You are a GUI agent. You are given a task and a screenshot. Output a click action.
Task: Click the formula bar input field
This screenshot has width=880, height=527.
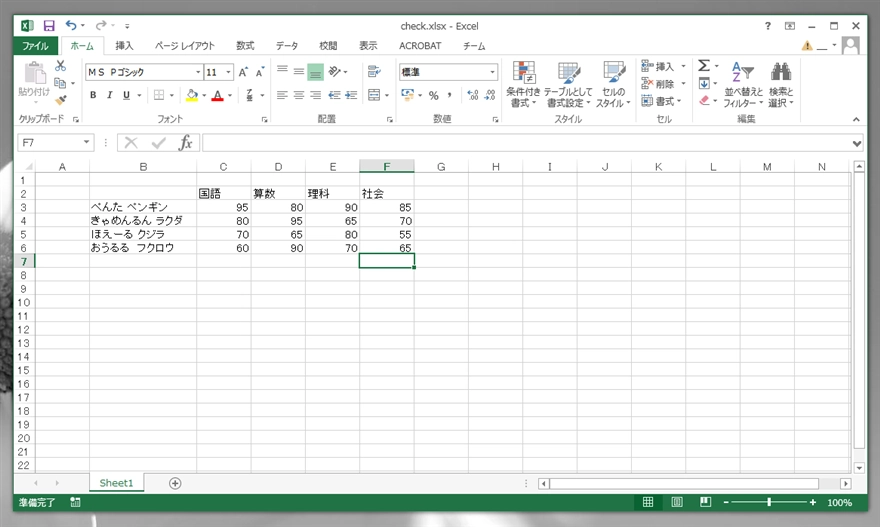coord(526,143)
